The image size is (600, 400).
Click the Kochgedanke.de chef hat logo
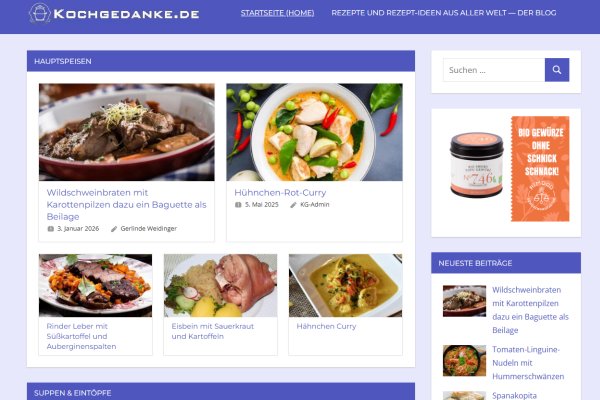[40, 13]
